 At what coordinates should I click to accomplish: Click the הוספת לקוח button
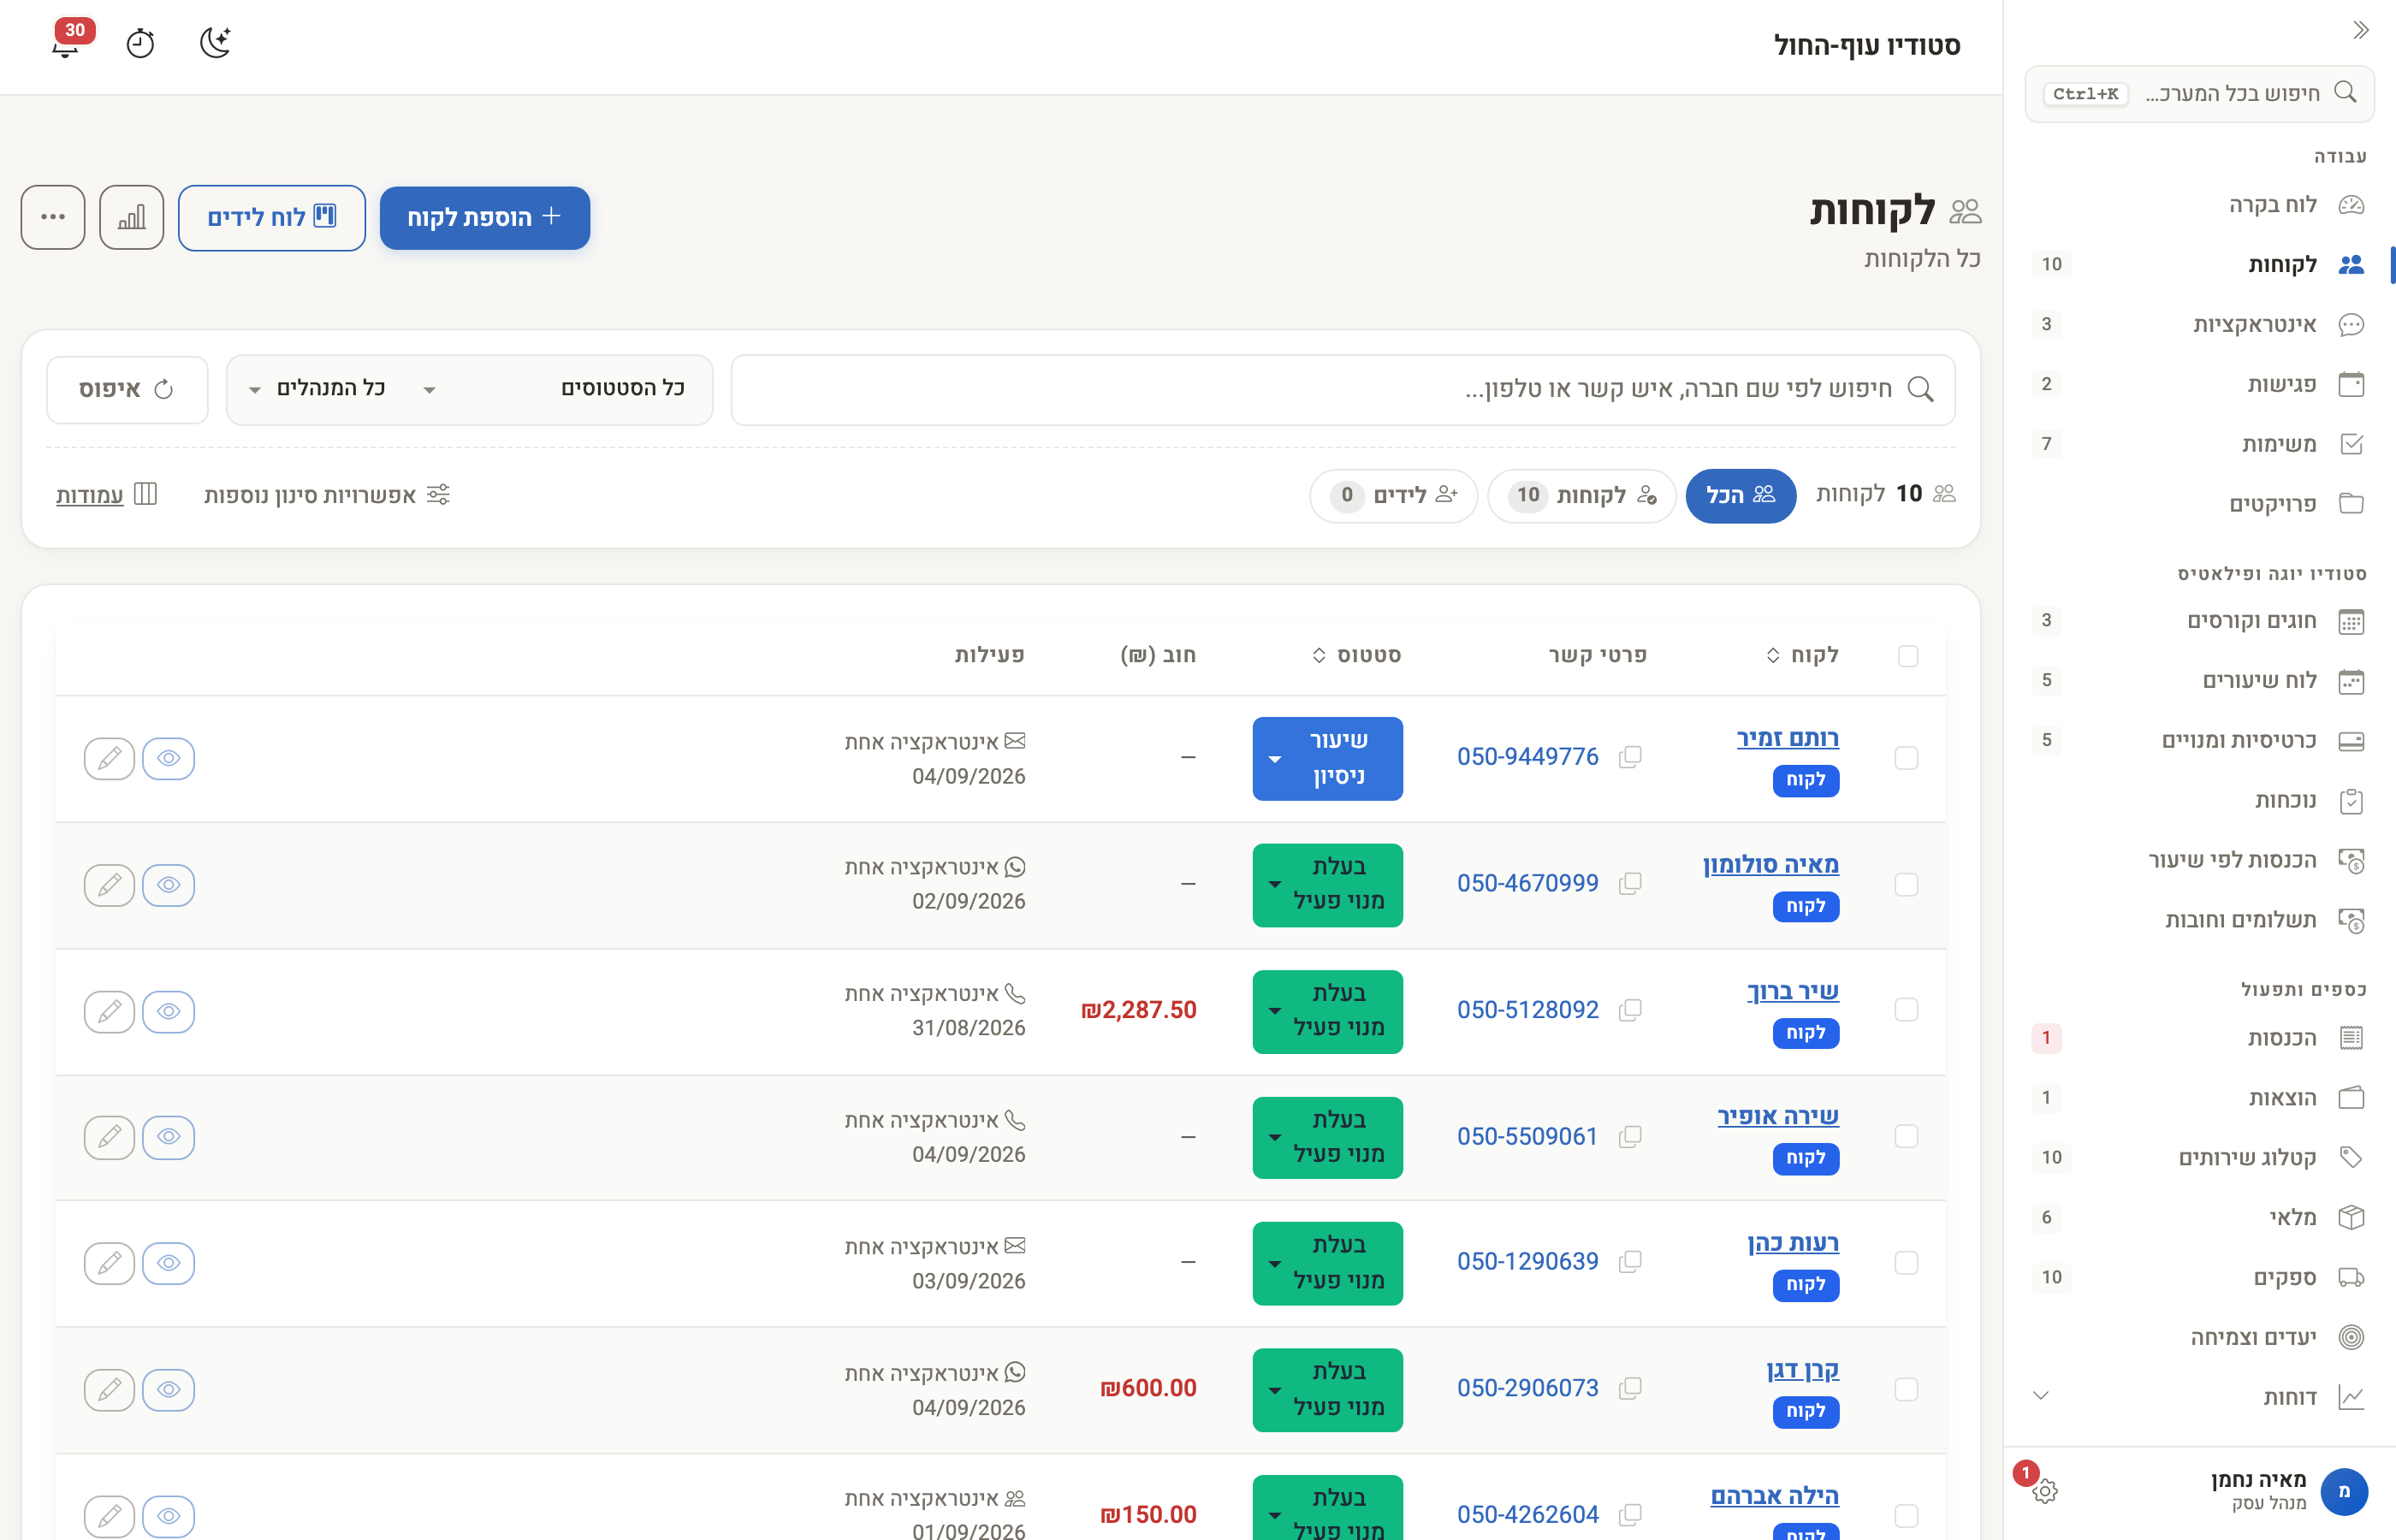[485, 217]
